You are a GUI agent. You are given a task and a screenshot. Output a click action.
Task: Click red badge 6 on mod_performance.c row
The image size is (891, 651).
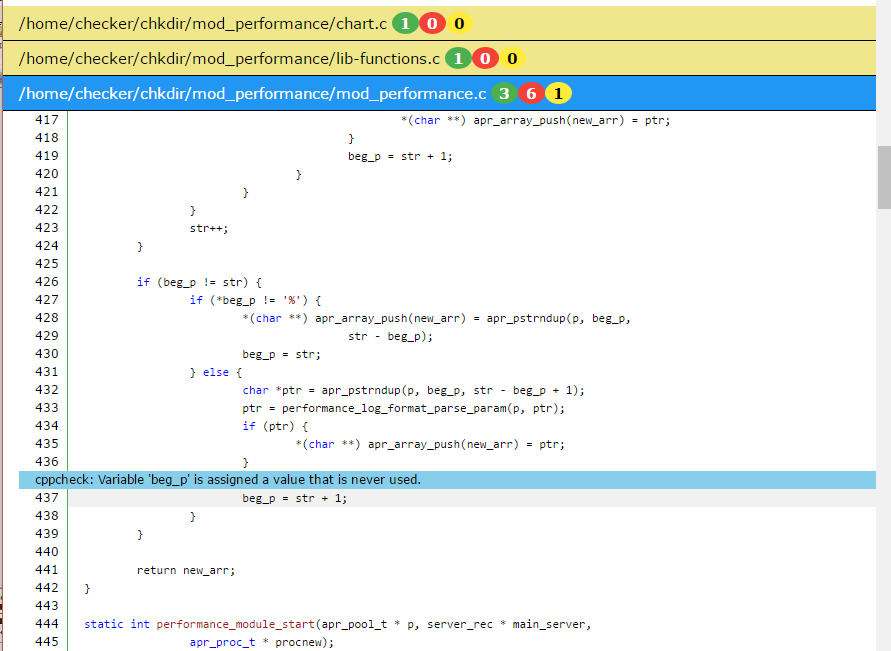coord(531,94)
